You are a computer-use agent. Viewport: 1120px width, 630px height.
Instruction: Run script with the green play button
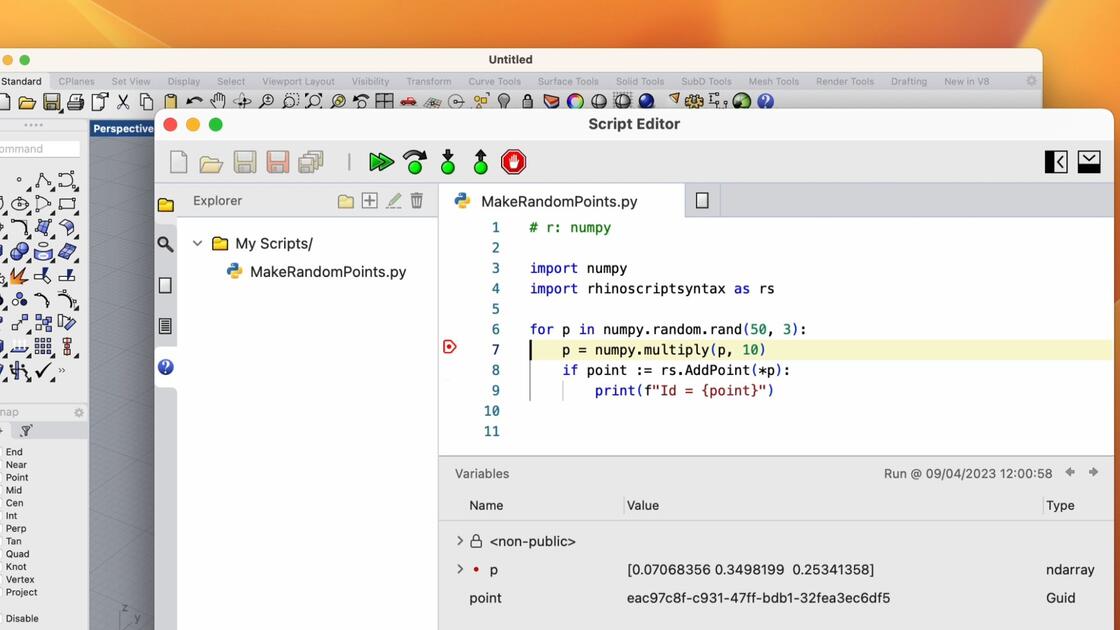coord(381,162)
